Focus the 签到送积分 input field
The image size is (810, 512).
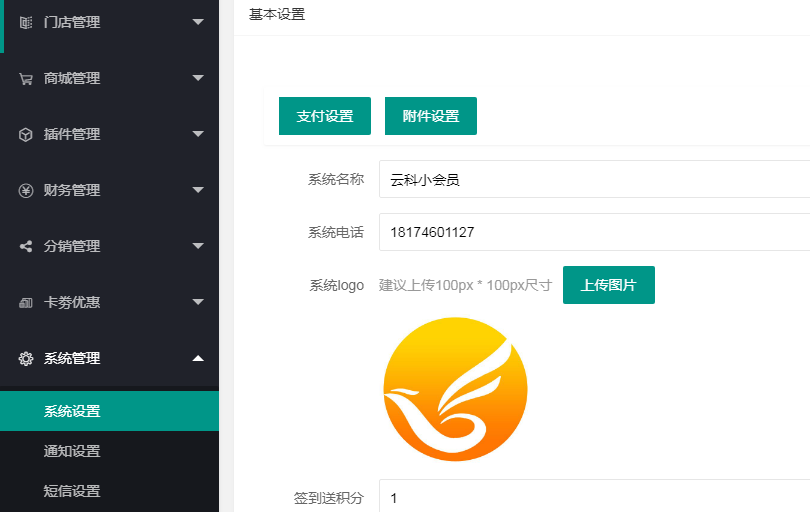(x=595, y=496)
